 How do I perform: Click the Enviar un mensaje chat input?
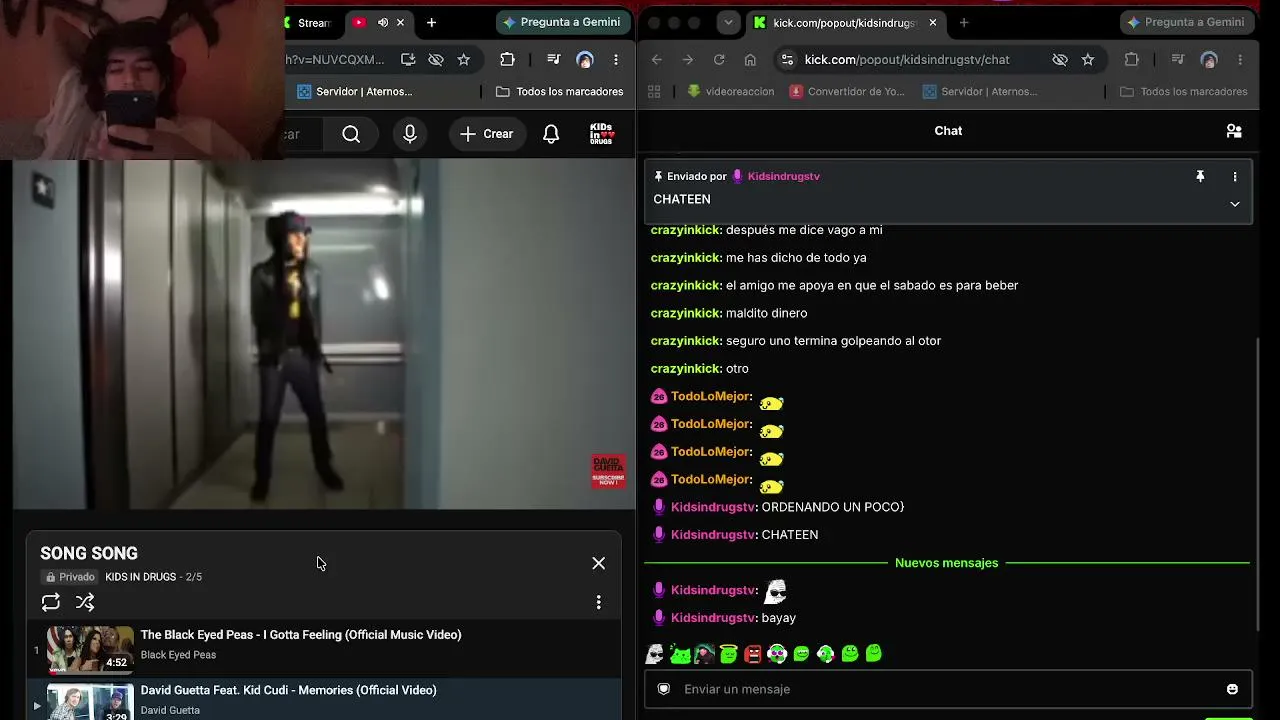click(x=948, y=689)
